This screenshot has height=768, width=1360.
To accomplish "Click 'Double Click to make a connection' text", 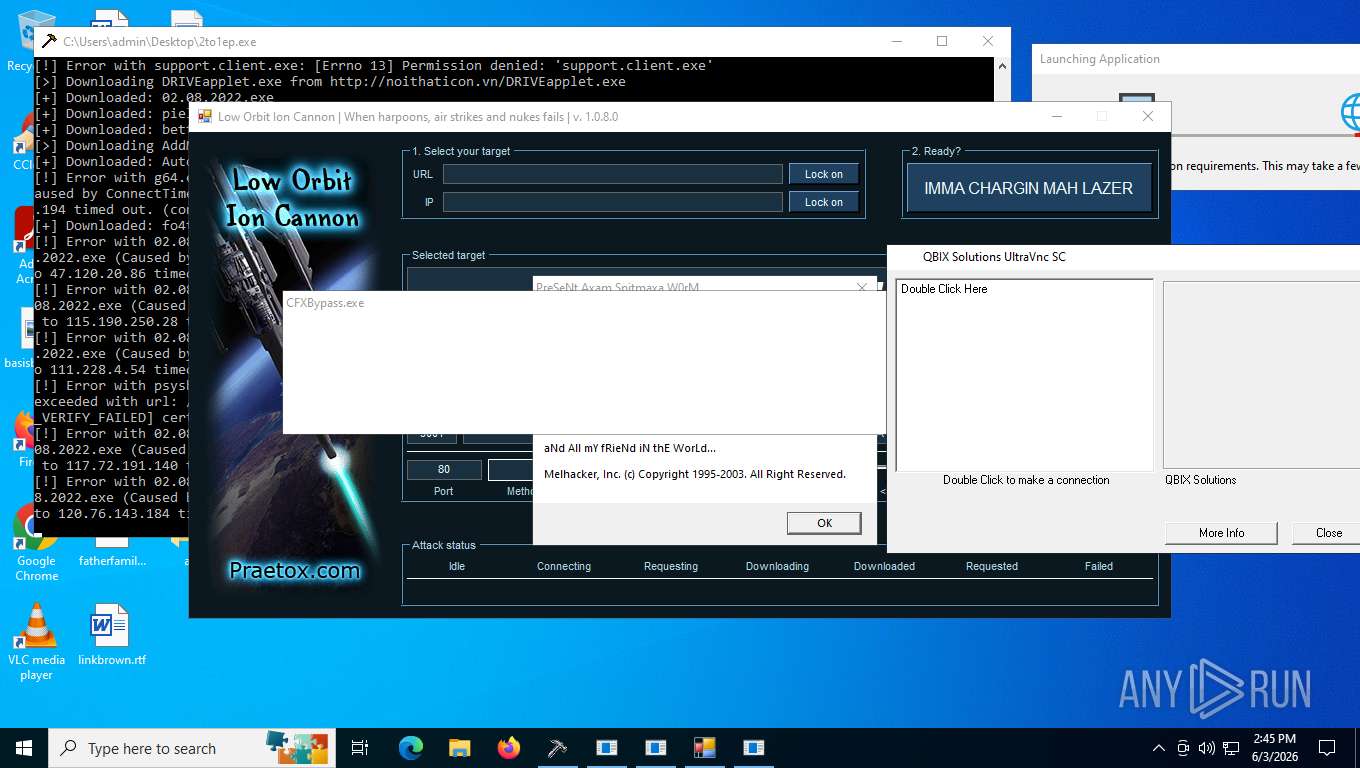I will (x=1026, y=480).
